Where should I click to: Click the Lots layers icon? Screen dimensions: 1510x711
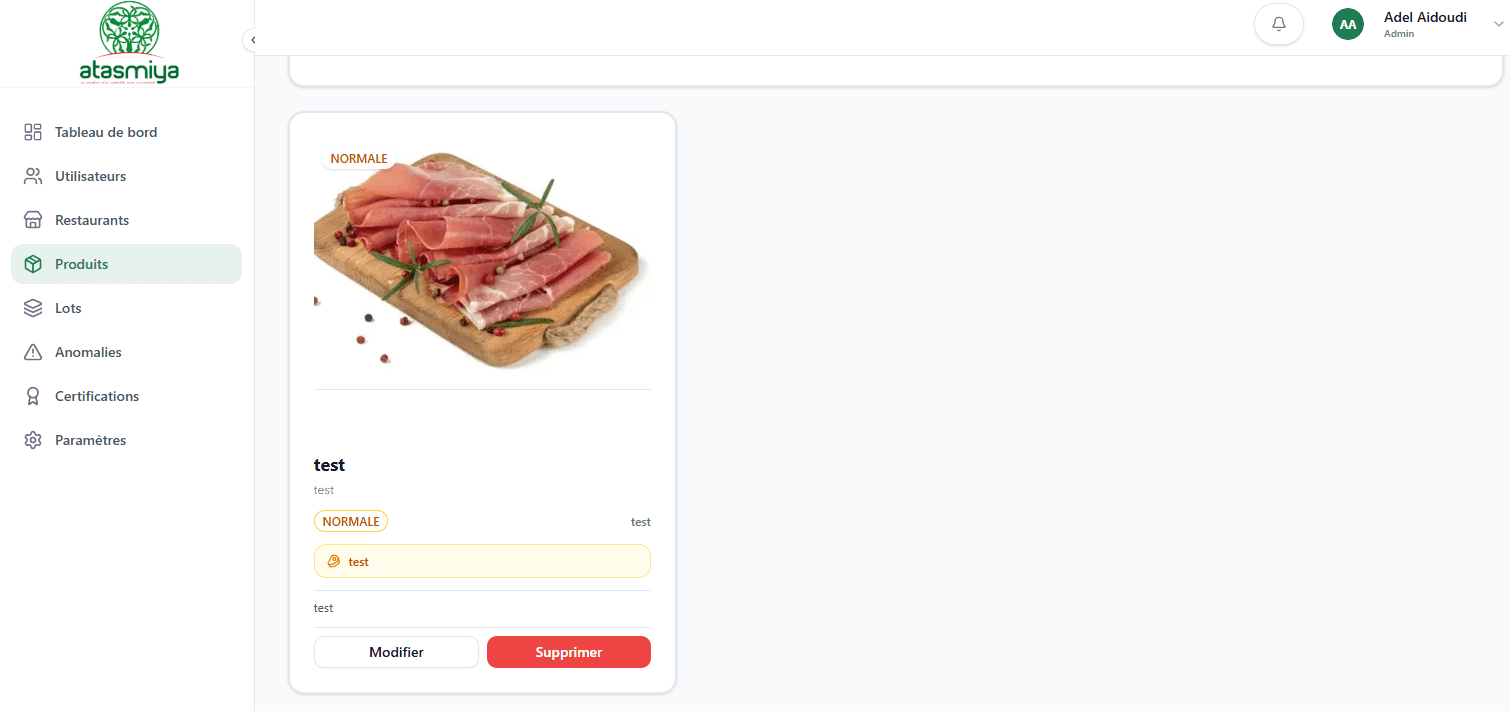33,308
